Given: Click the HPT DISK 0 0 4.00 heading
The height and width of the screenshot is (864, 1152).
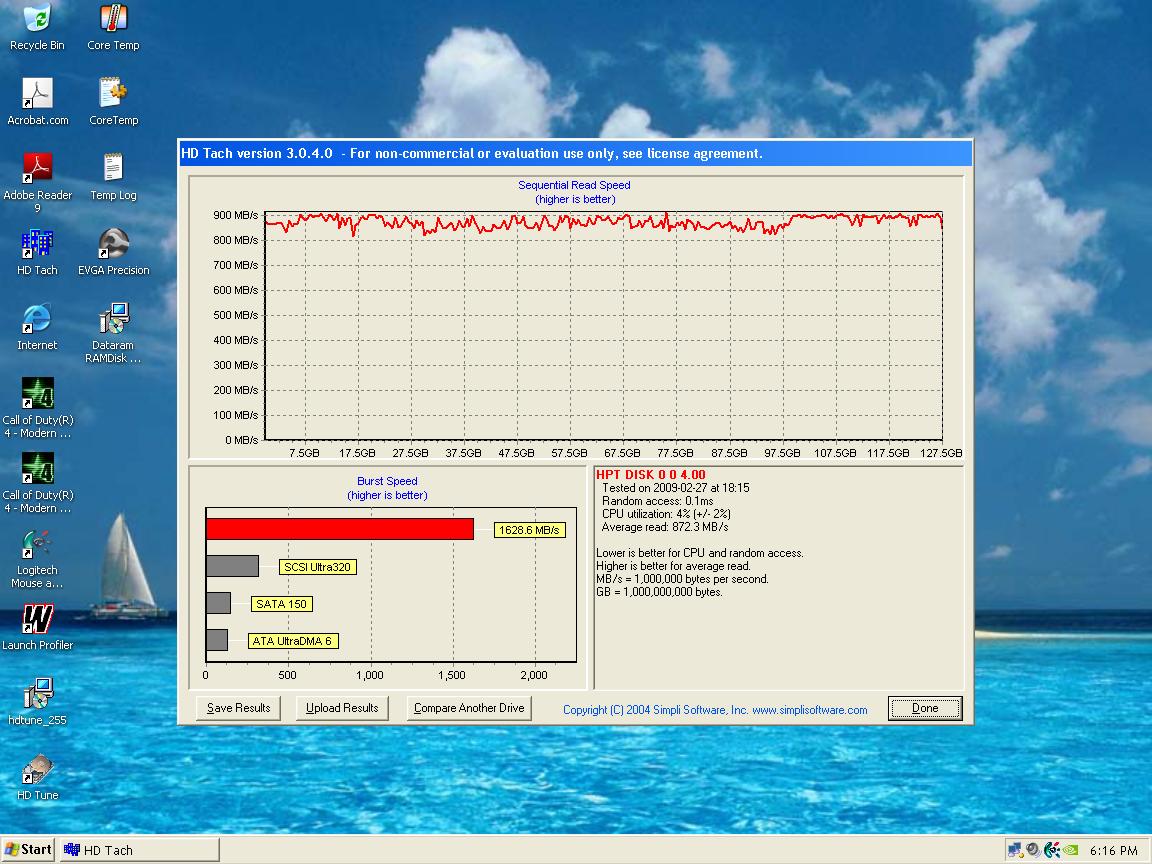Looking at the screenshot, I should [650, 475].
